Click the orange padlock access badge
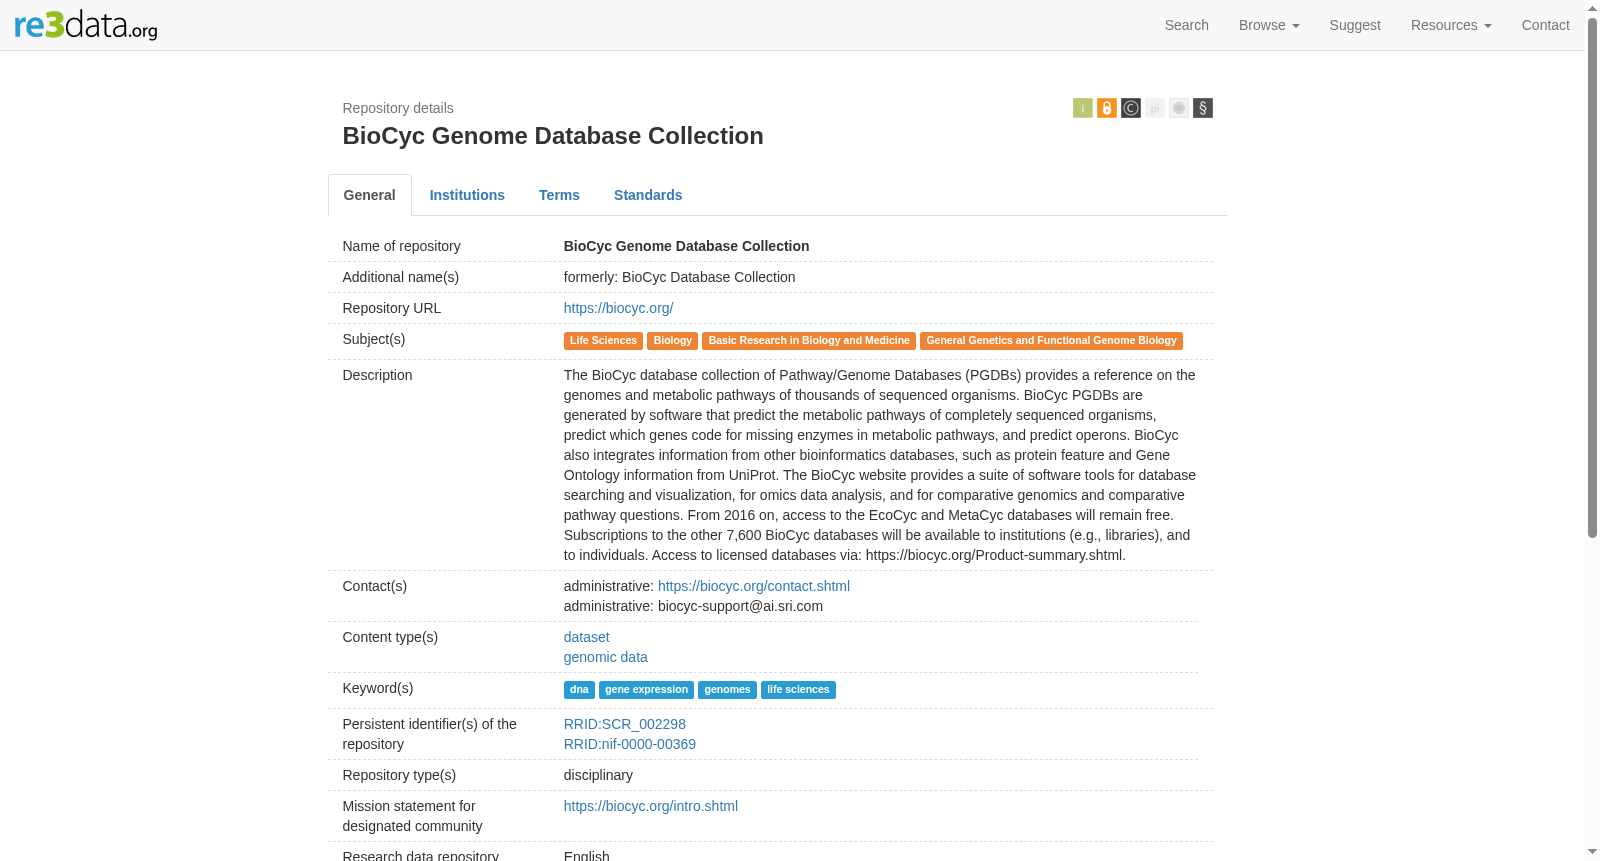 [1106, 108]
